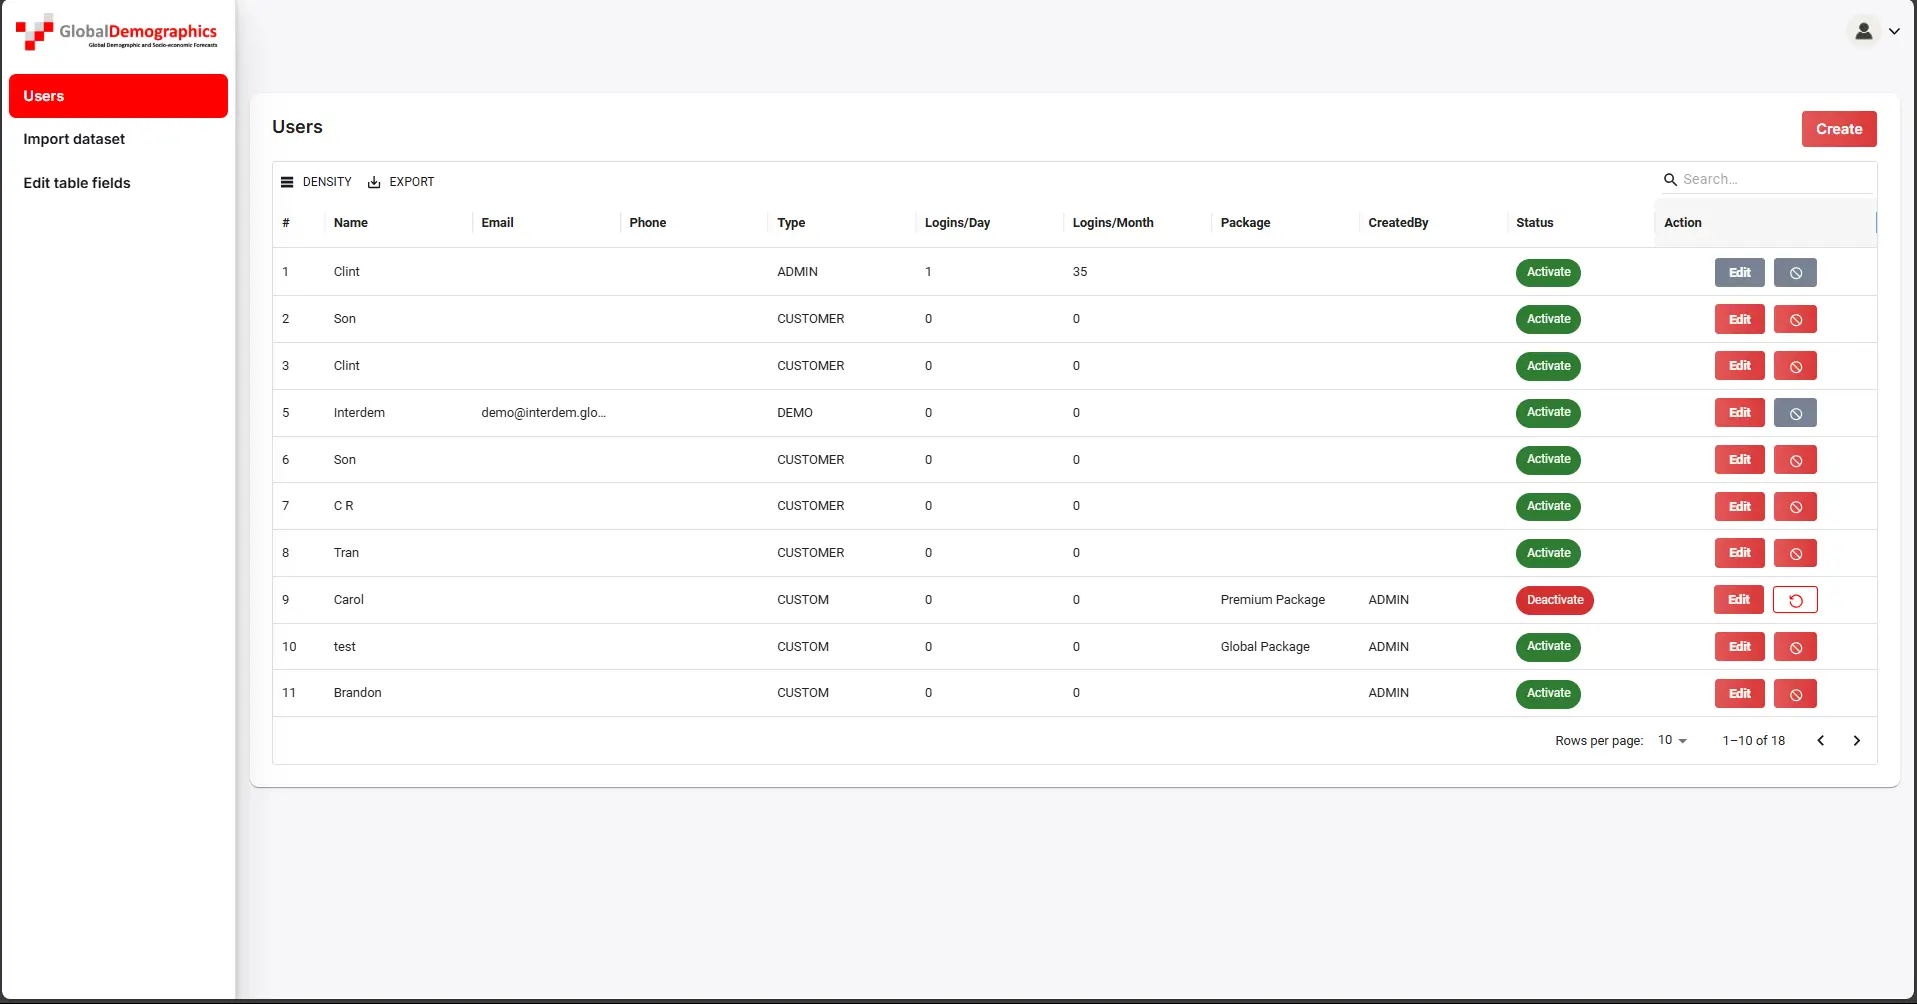The width and height of the screenshot is (1917, 1004).
Task: Toggle Carol's Deactivate status badge
Action: [1554, 600]
